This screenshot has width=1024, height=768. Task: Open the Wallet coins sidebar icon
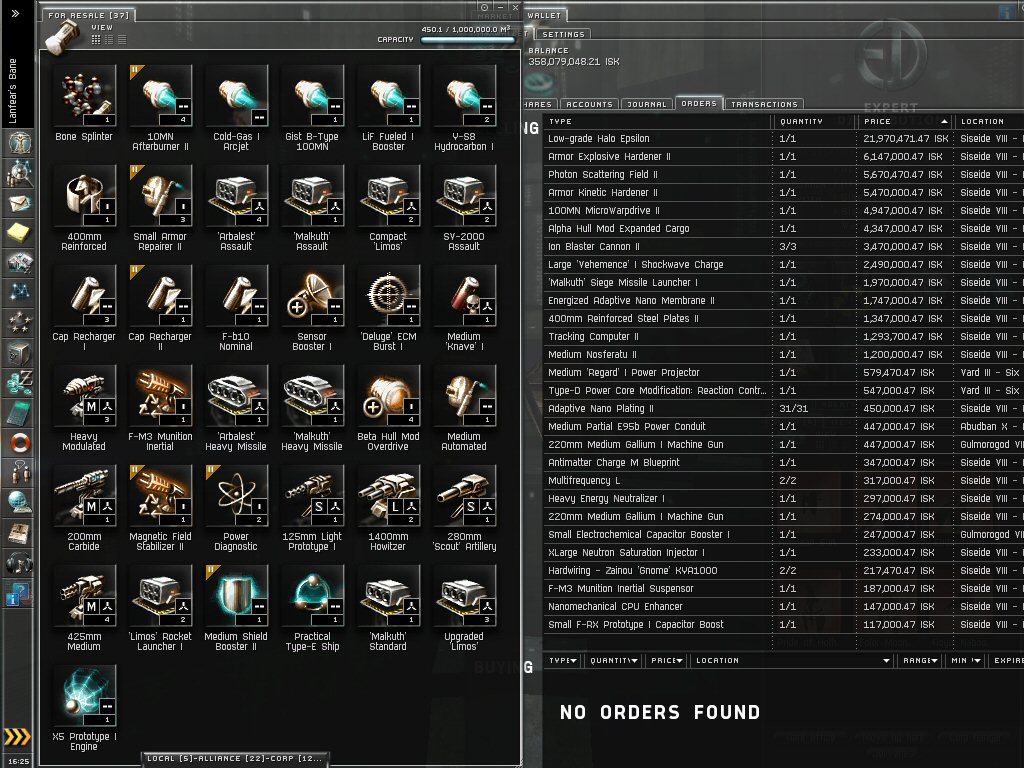(x=19, y=383)
